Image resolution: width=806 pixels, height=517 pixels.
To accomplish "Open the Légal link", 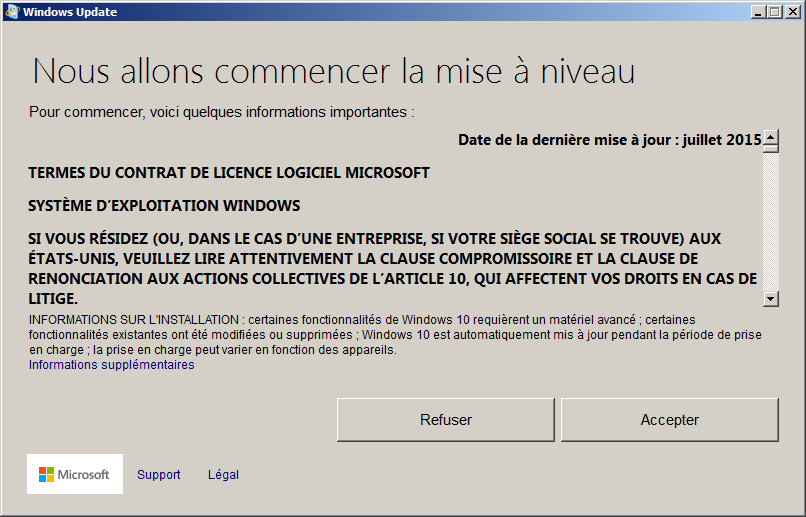I will [223, 474].
